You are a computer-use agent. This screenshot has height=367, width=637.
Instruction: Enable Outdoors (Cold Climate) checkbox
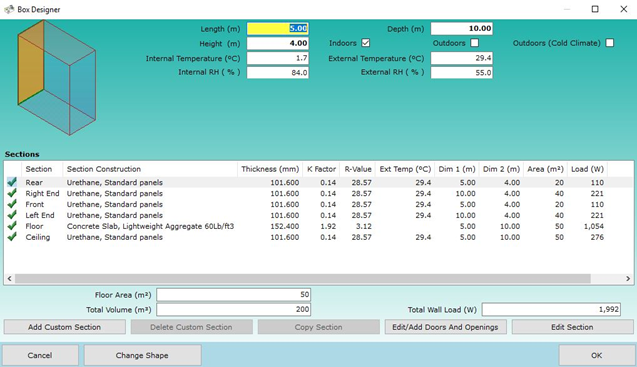[x=610, y=43]
